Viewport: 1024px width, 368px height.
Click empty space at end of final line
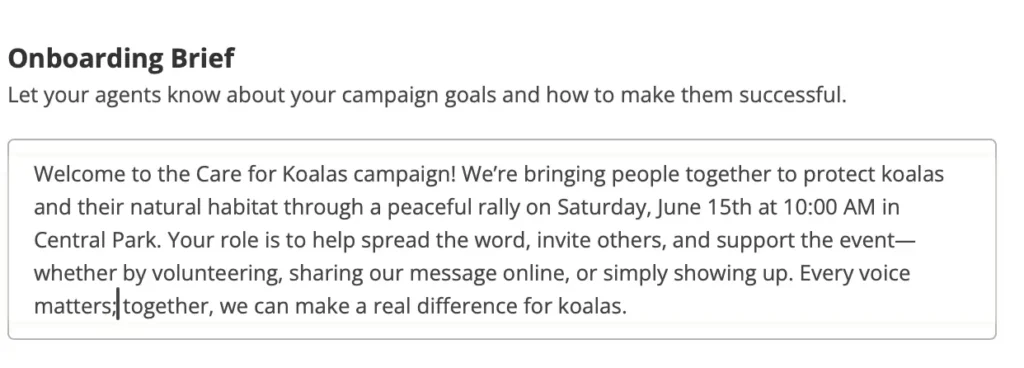click(x=803, y=305)
